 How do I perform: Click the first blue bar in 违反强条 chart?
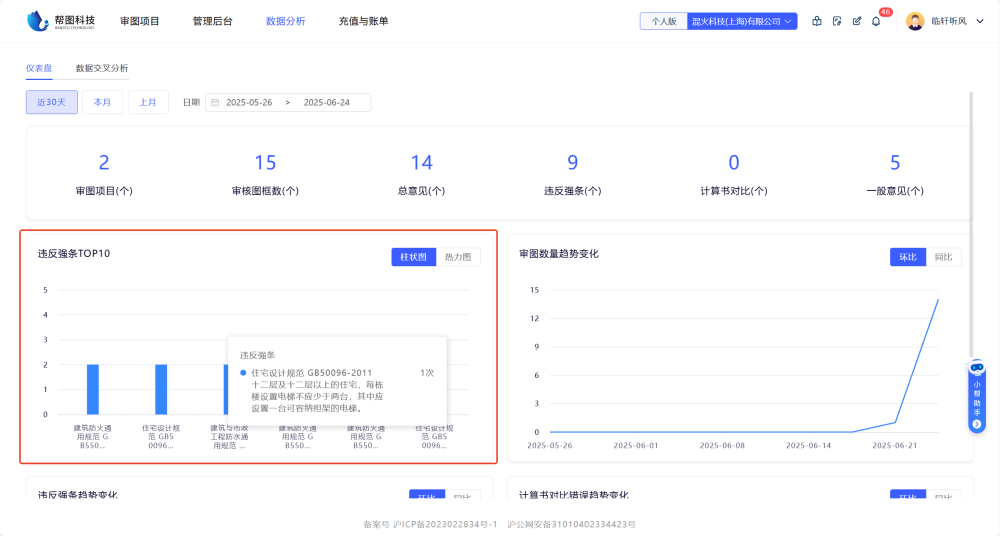93,389
